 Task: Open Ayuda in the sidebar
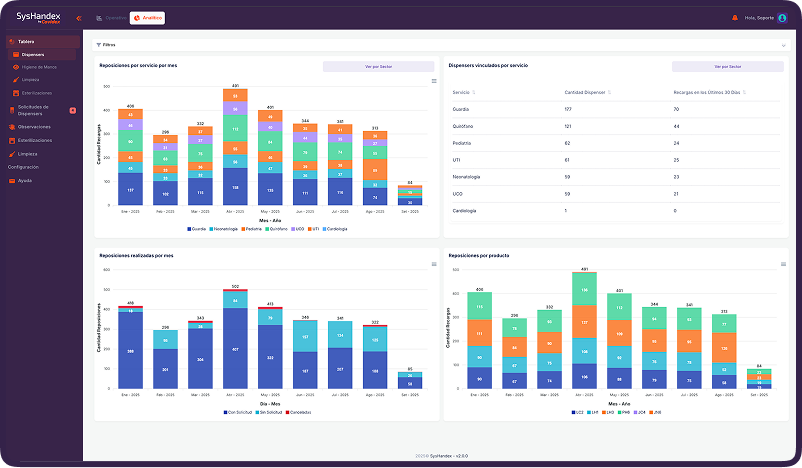coord(25,181)
